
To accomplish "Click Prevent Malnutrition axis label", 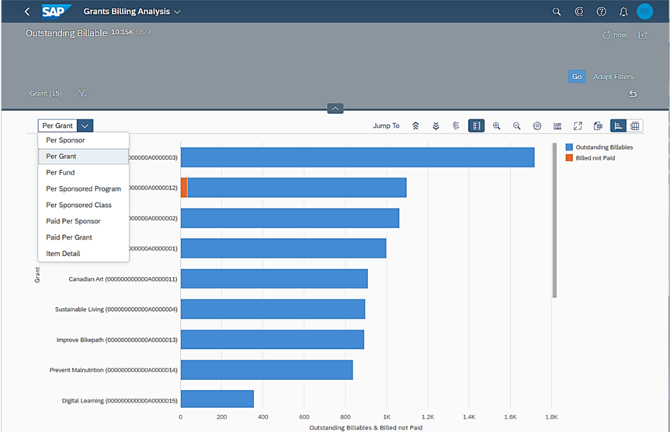I will tap(114, 370).
